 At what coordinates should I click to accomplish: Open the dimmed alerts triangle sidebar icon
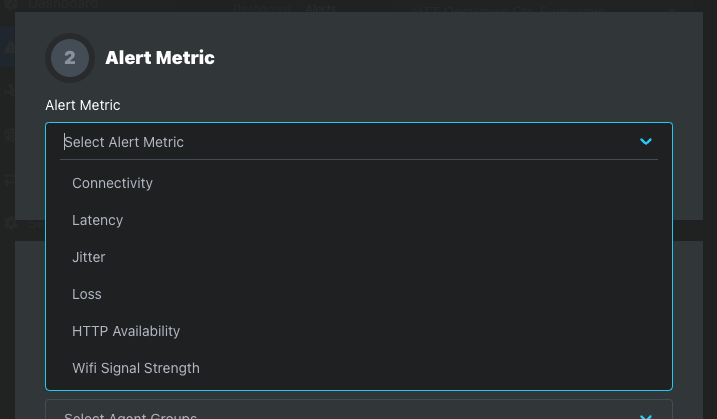click(x=10, y=47)
